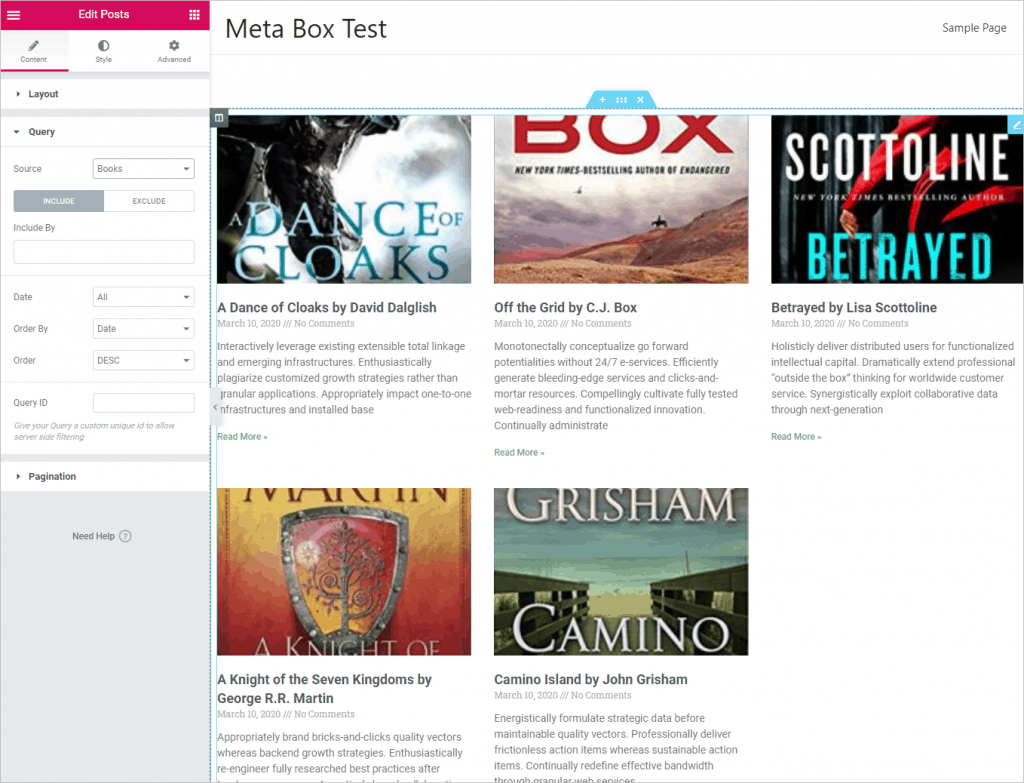Click the Need Help question mark icon
1024x783 pixels.
125,537
